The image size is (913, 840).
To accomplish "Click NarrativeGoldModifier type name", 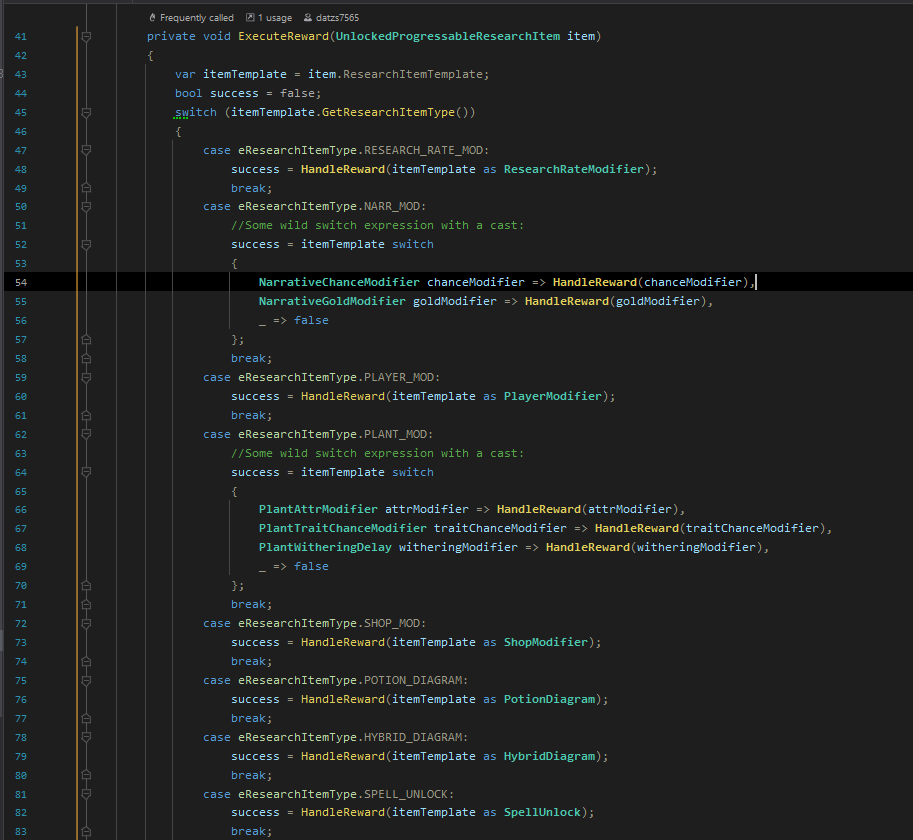I will tap(332, 301).
